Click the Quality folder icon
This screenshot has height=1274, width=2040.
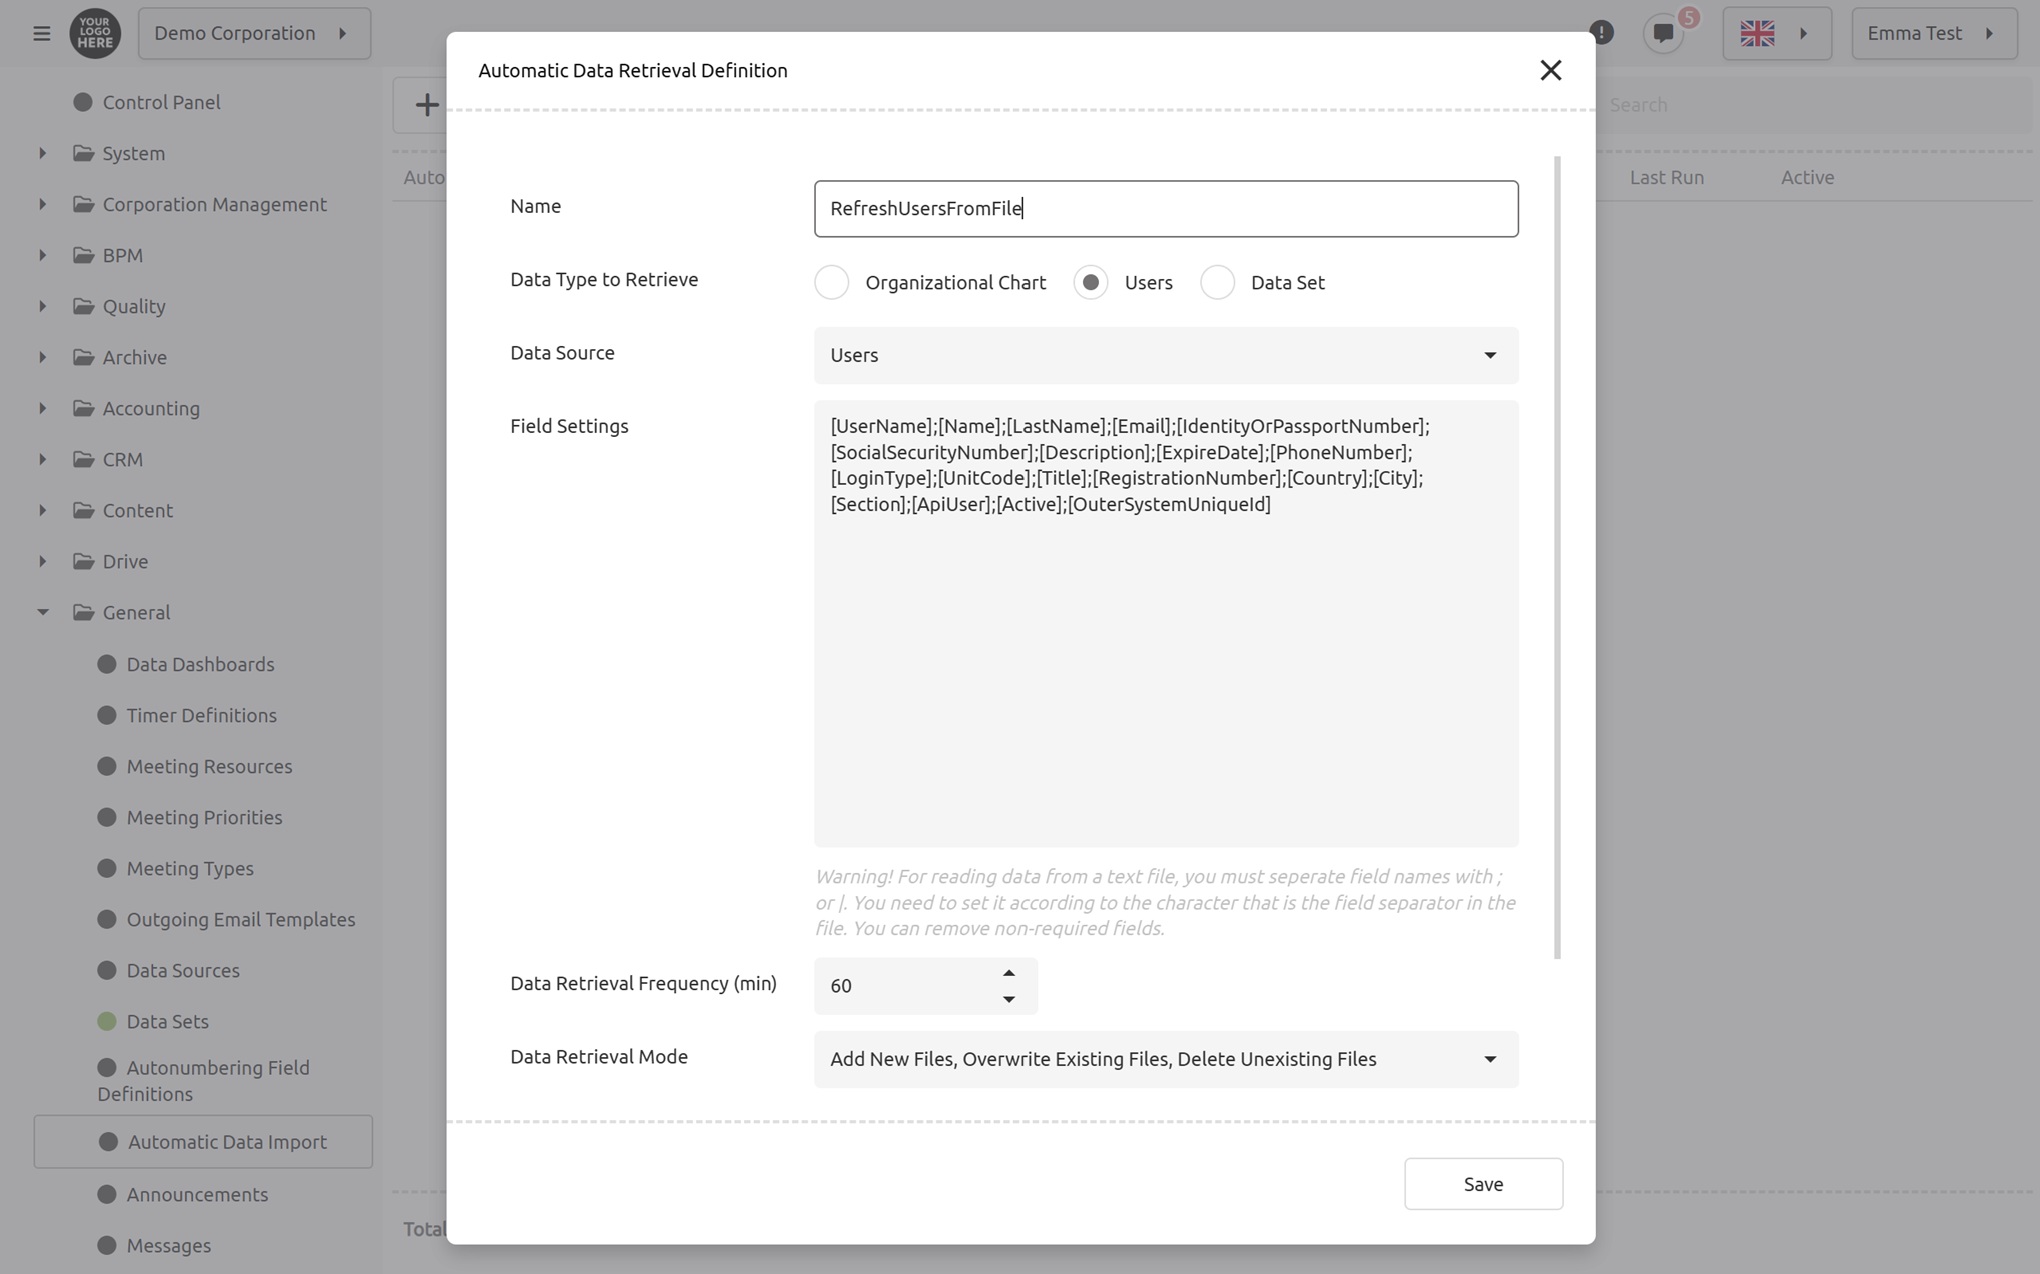point(84,306)
